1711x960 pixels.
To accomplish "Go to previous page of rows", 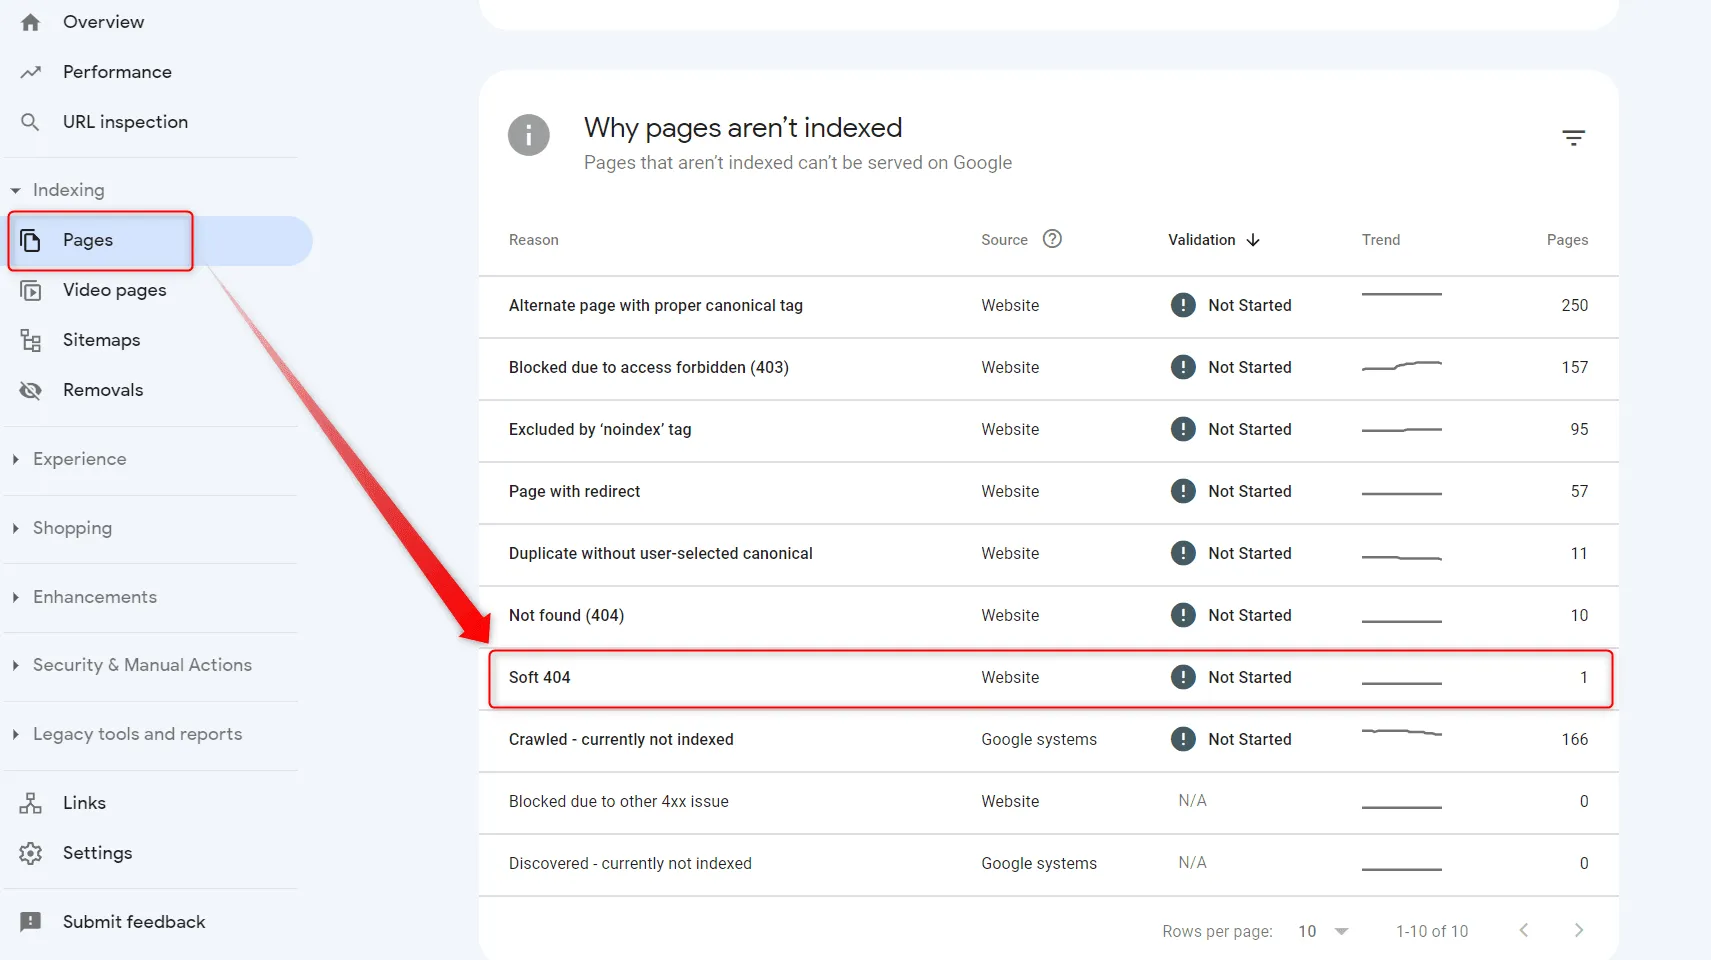I will click(x=1524, y=931).
